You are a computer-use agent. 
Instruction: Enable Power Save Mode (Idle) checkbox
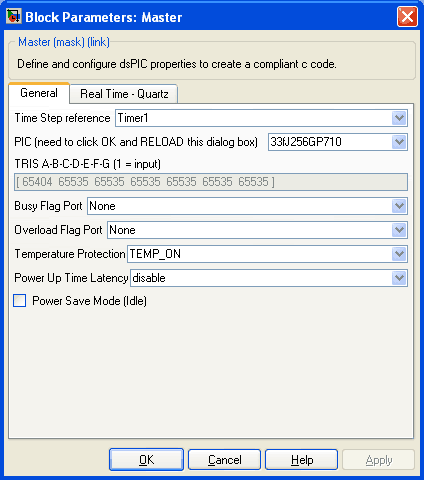click(20, 301)
